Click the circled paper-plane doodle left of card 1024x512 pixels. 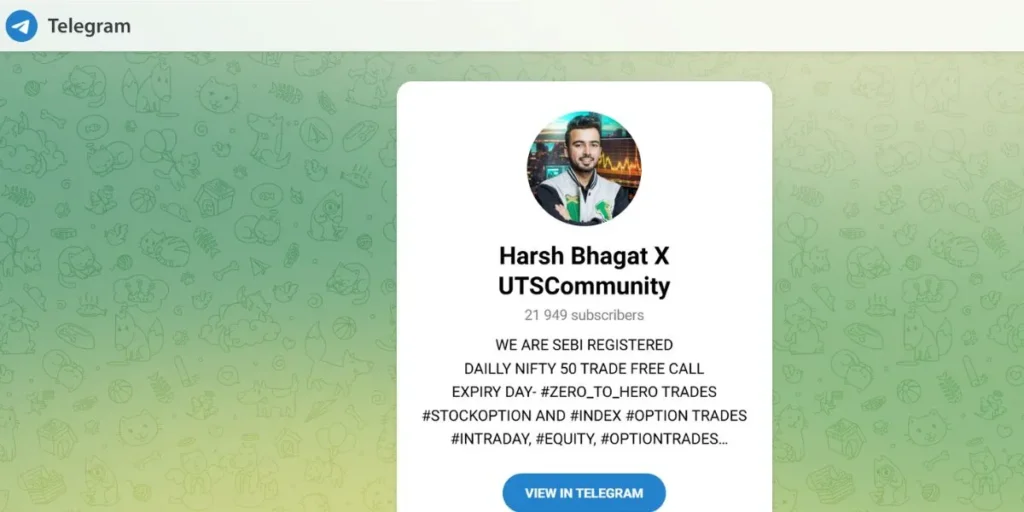click(x=316, y=135)
